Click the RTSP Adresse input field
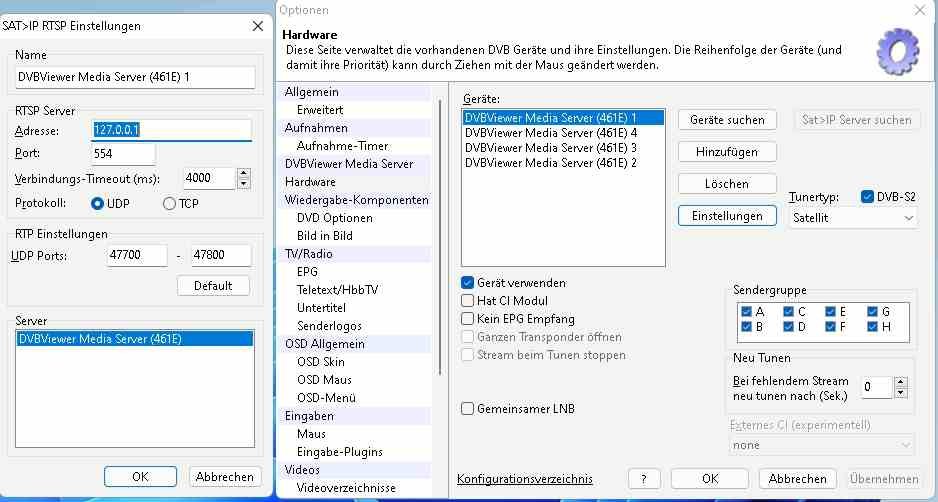The image size is (938, 502). 170,130
